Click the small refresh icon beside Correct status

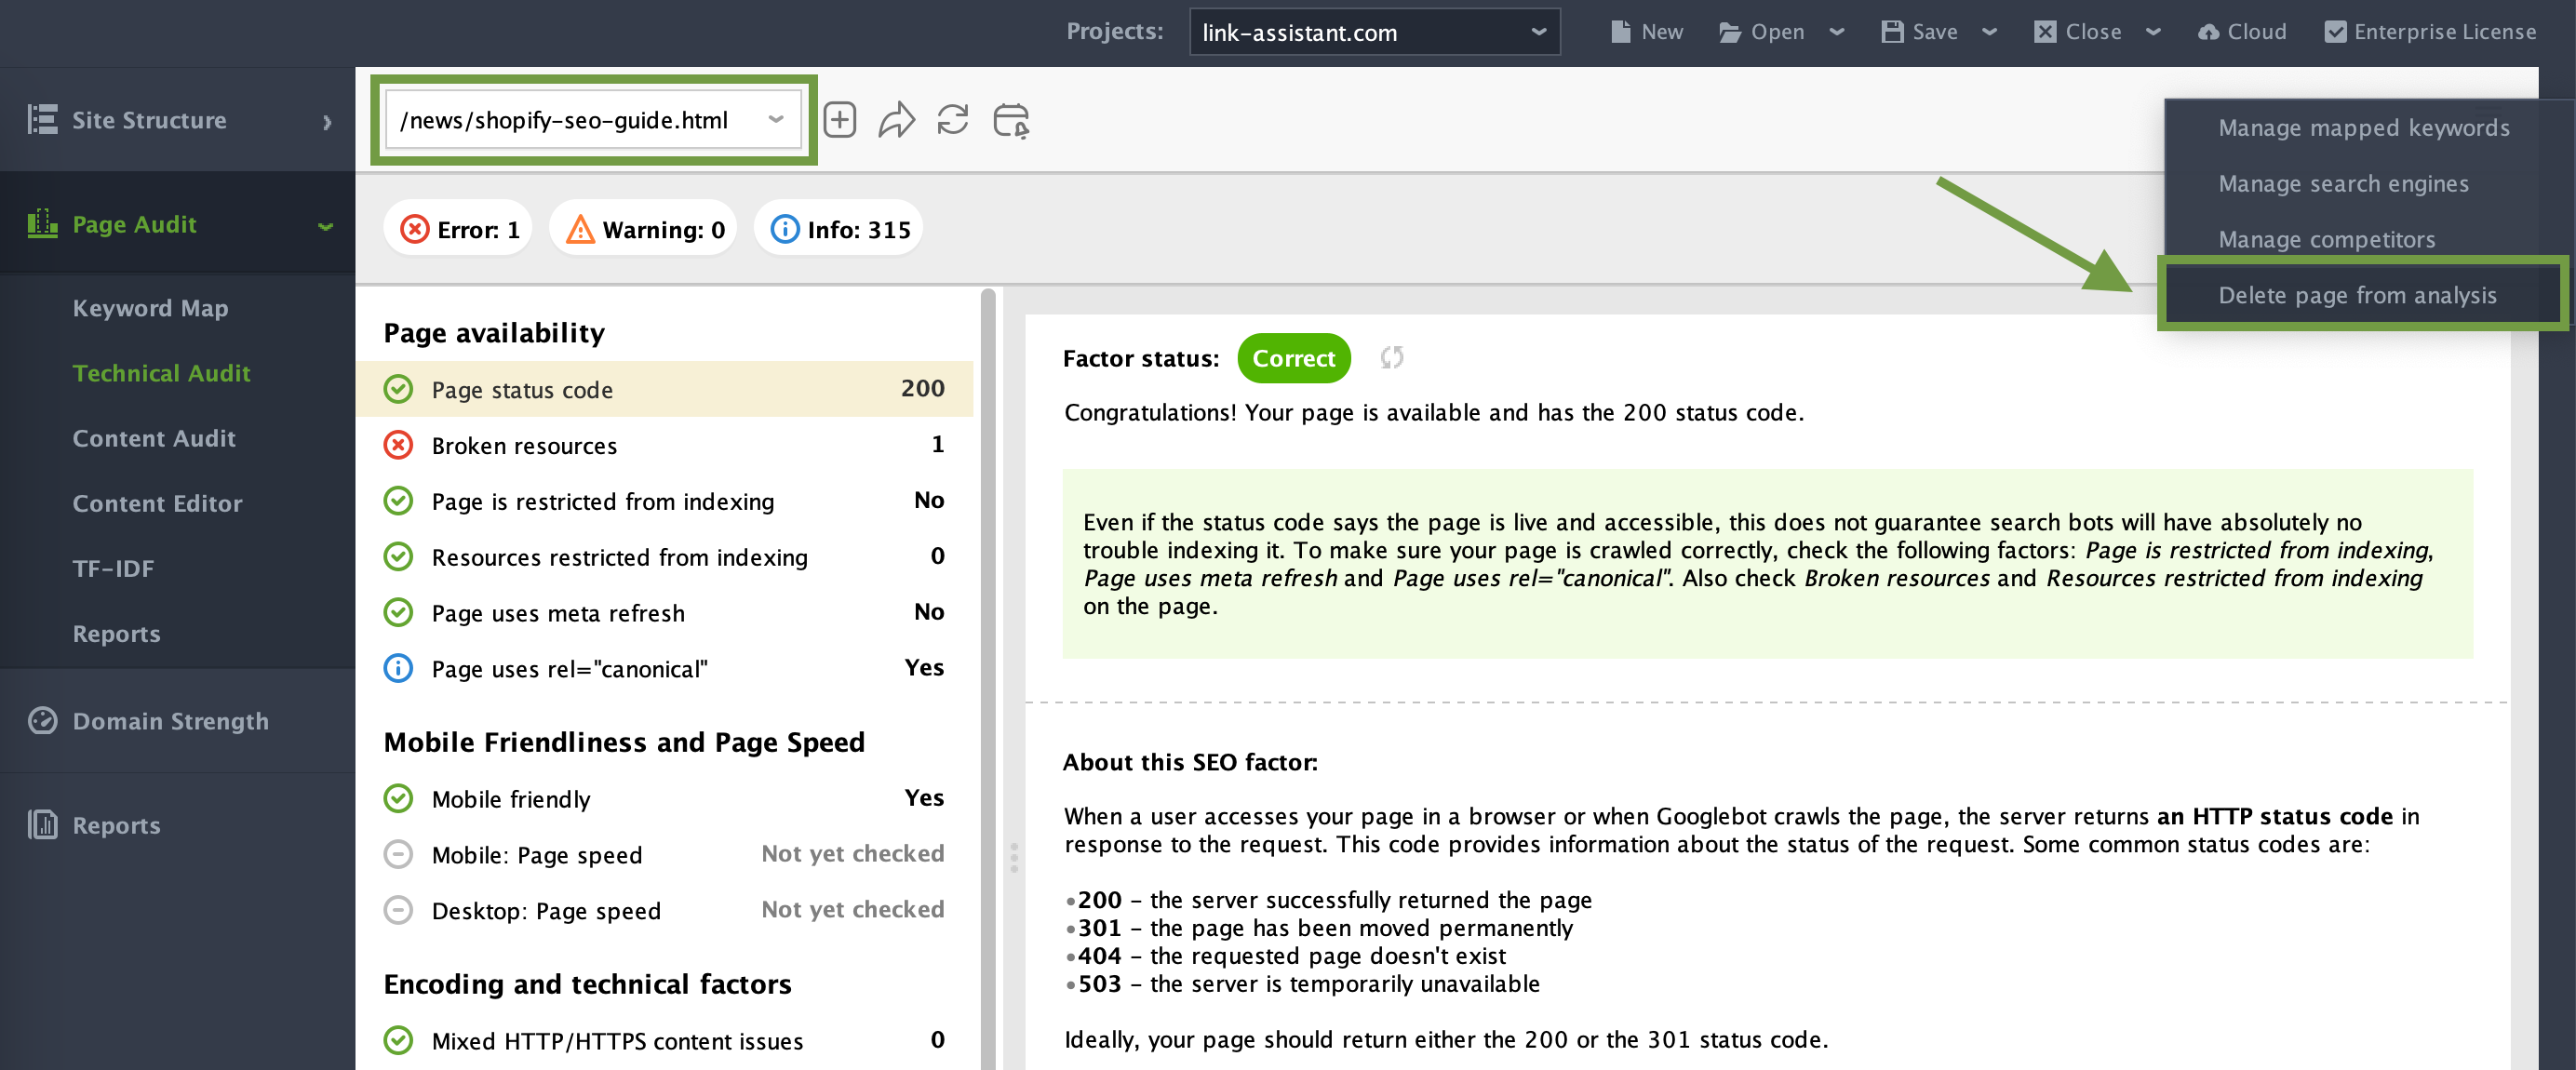point(1392,358)
